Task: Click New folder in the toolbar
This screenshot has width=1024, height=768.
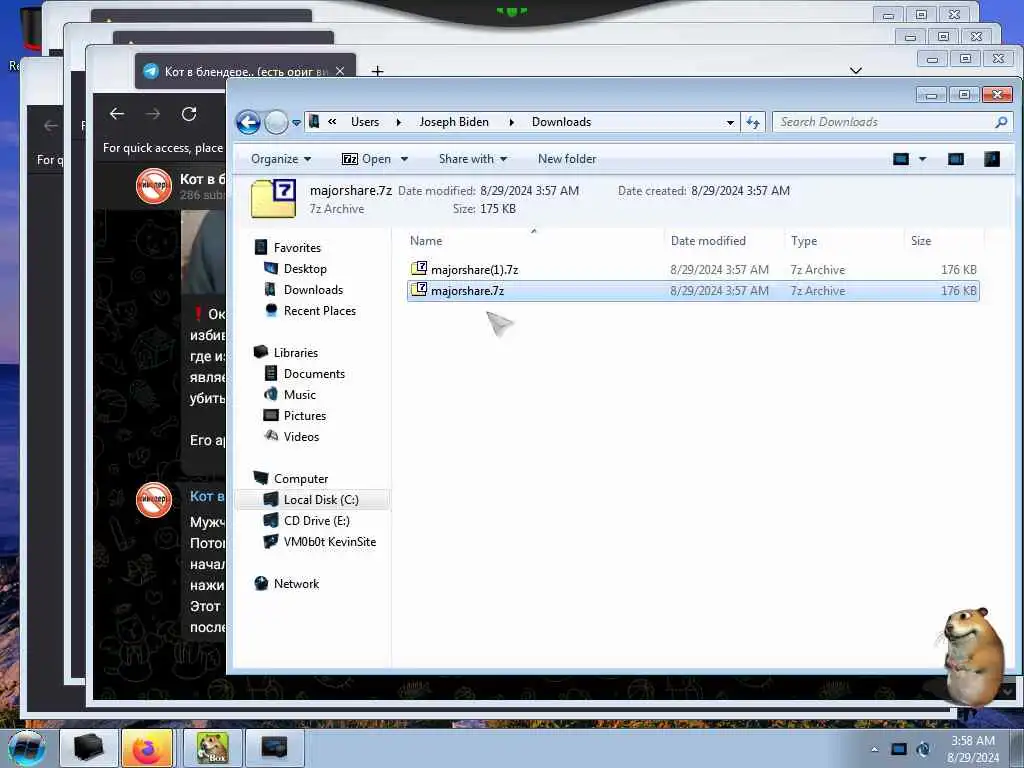Action: (567, 159)
